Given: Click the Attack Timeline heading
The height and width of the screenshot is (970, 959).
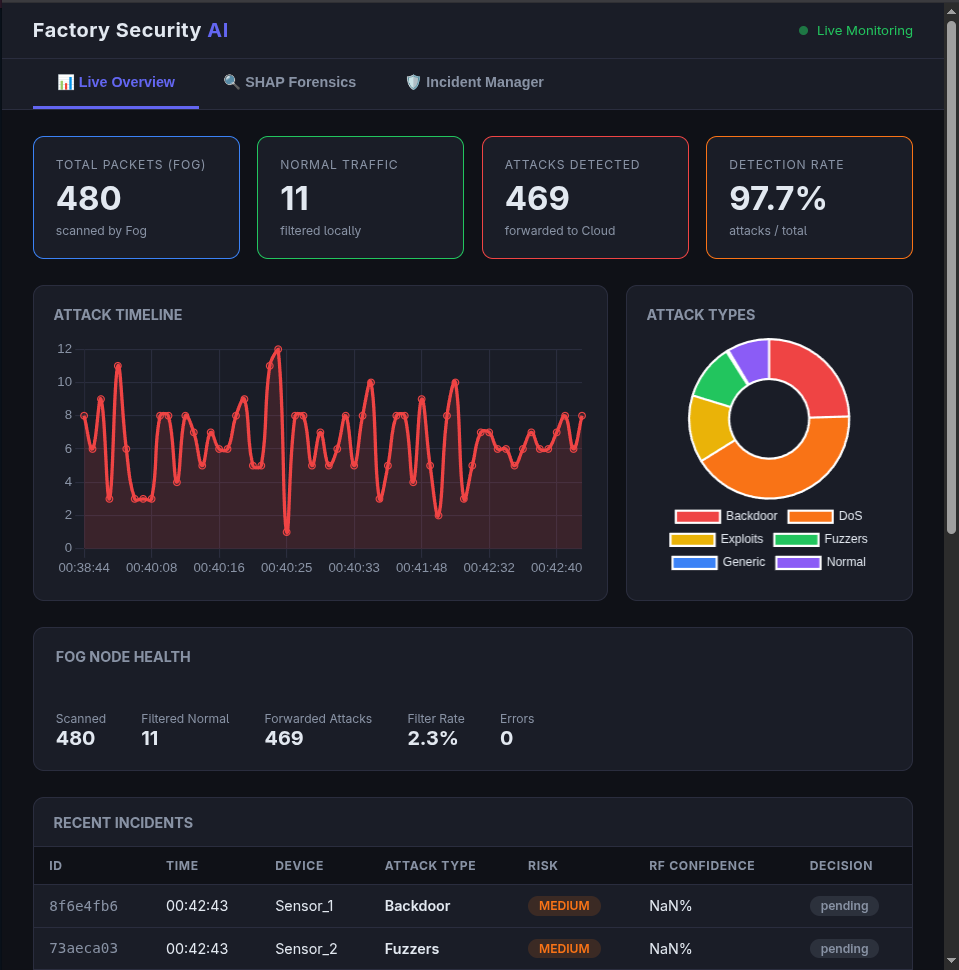Looking at the screenshot, I should coord(118,315).
